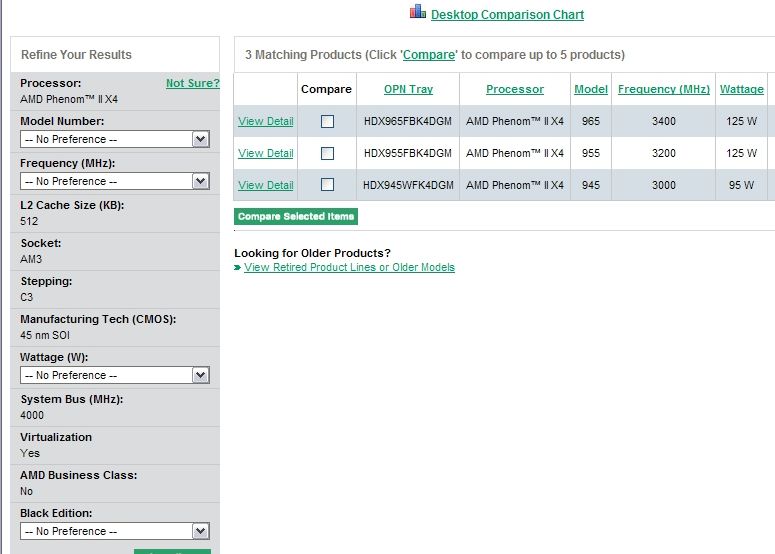Screen dimensions: 775x554
Task: Open the Black Edition dropdown
Action: tap(115, 531)
